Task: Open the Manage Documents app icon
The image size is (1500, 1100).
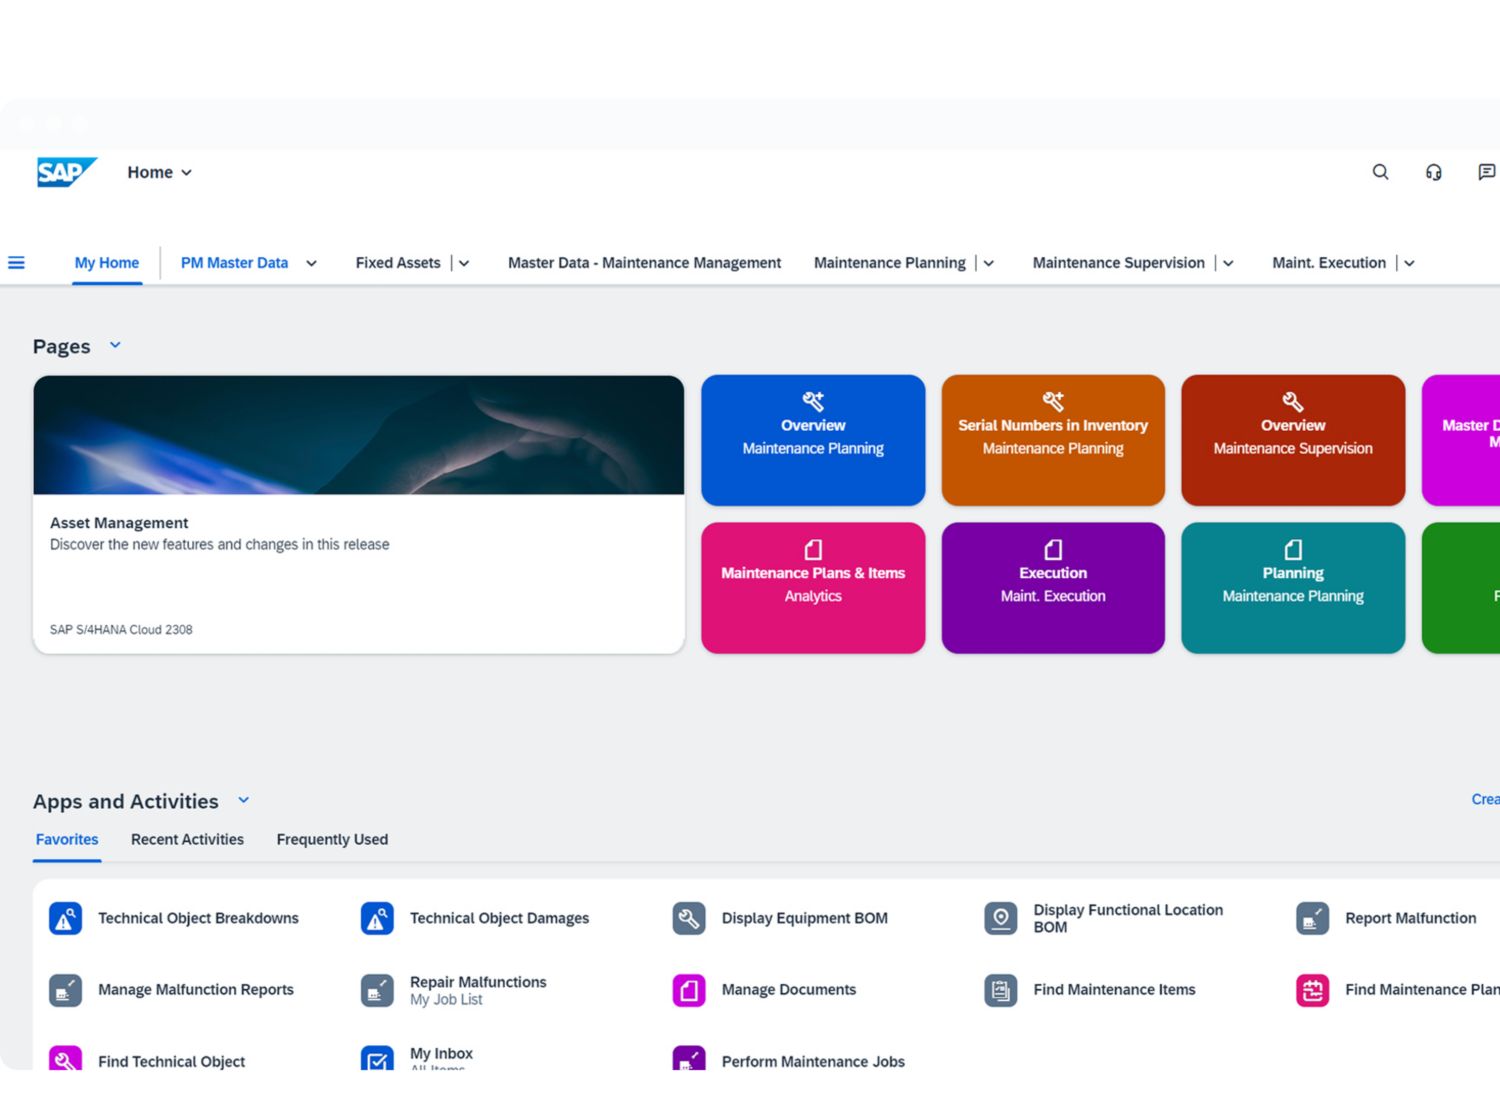Action: (x=689, y=990)
